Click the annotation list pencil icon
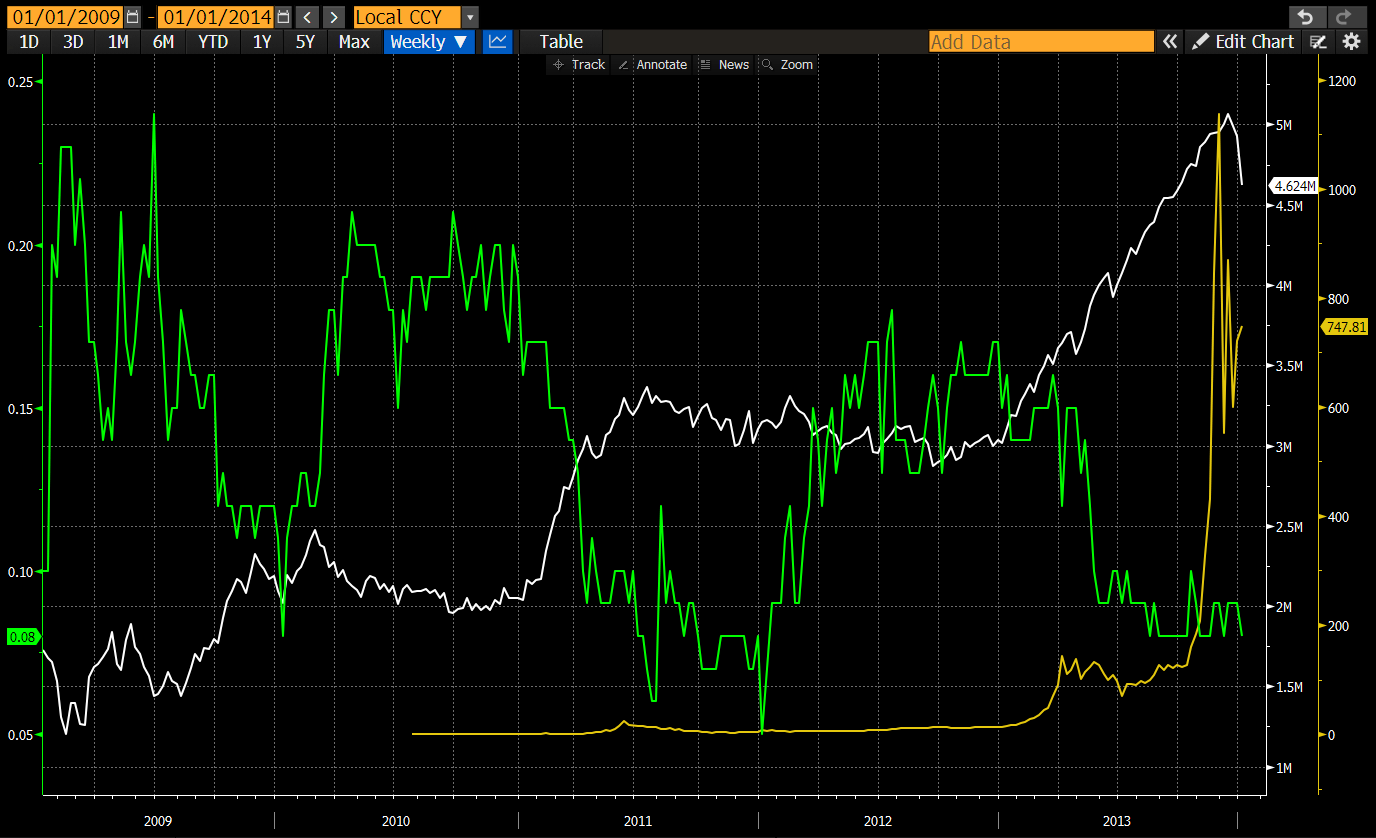The image size is (1376, 838). click(x=1319, y=41)
